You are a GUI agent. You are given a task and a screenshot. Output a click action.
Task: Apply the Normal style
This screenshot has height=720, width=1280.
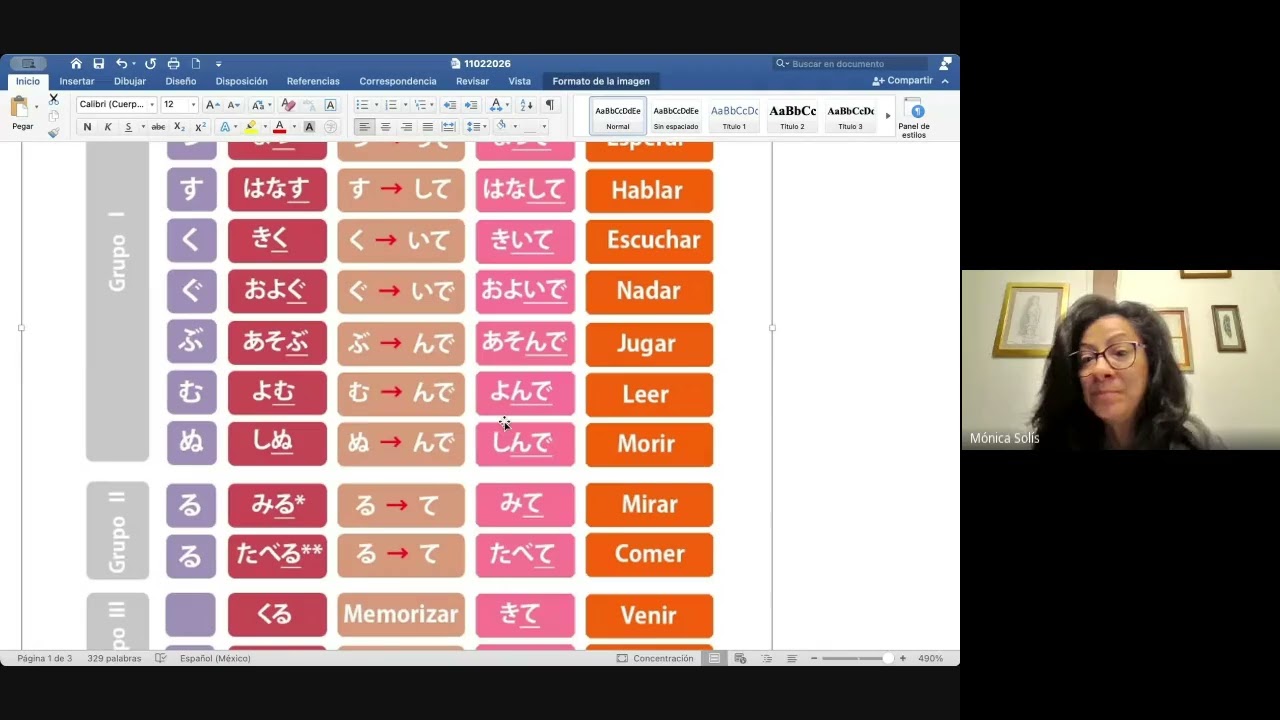click(x=618, y=116)
